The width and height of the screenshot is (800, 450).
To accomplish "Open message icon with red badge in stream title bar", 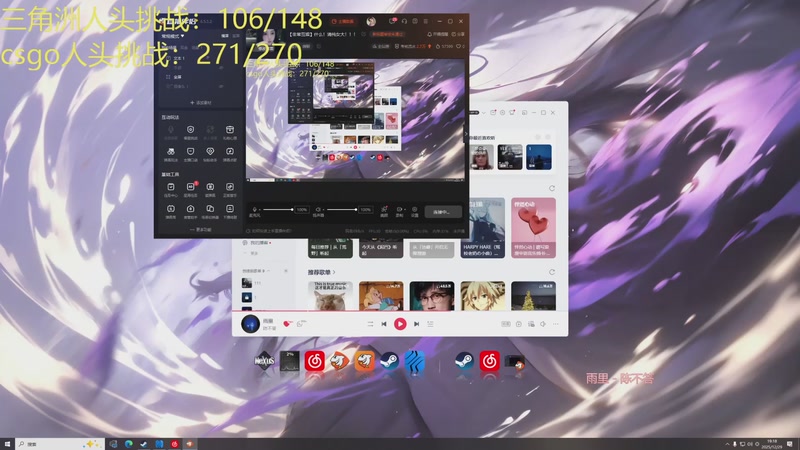I will (392, 21).
